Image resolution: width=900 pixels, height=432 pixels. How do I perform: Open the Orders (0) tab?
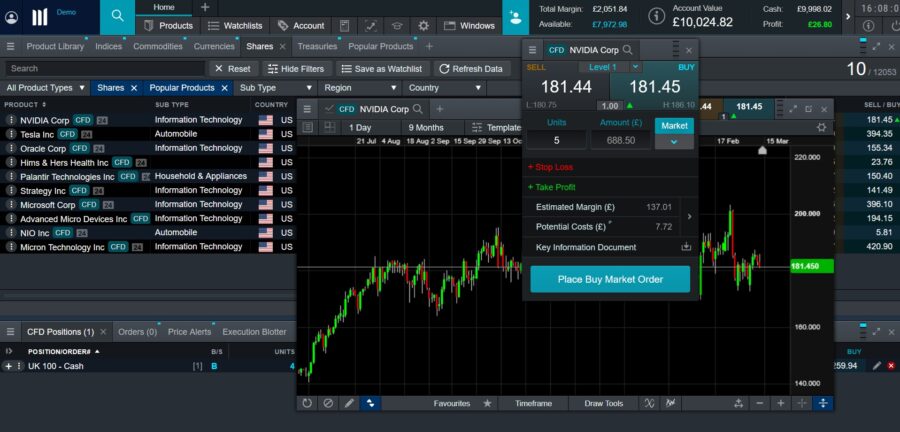138,332
